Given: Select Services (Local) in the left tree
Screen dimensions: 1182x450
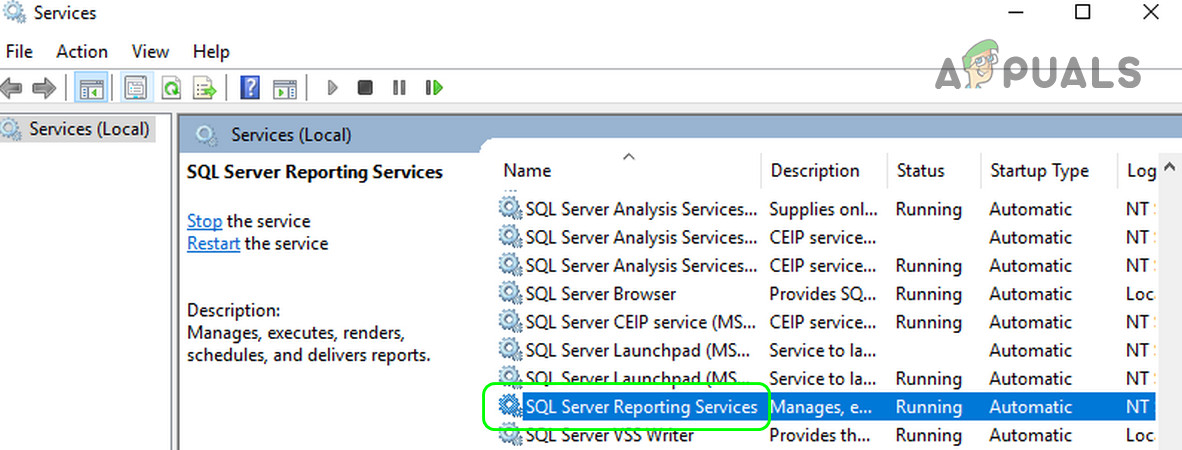Looking at the screenshot, I should [88, 129].
